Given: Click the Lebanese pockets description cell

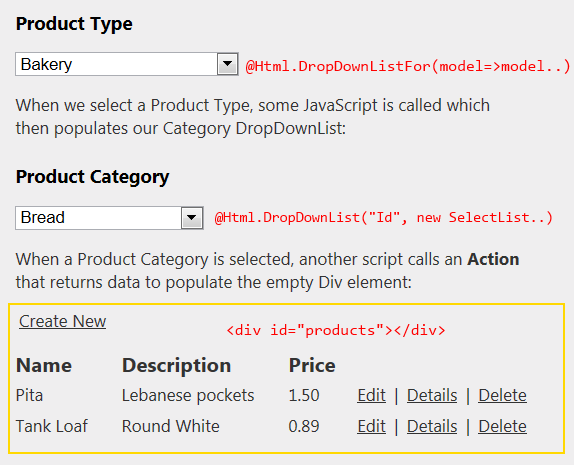Looking at the screenshot, I should tap(188, 395).
